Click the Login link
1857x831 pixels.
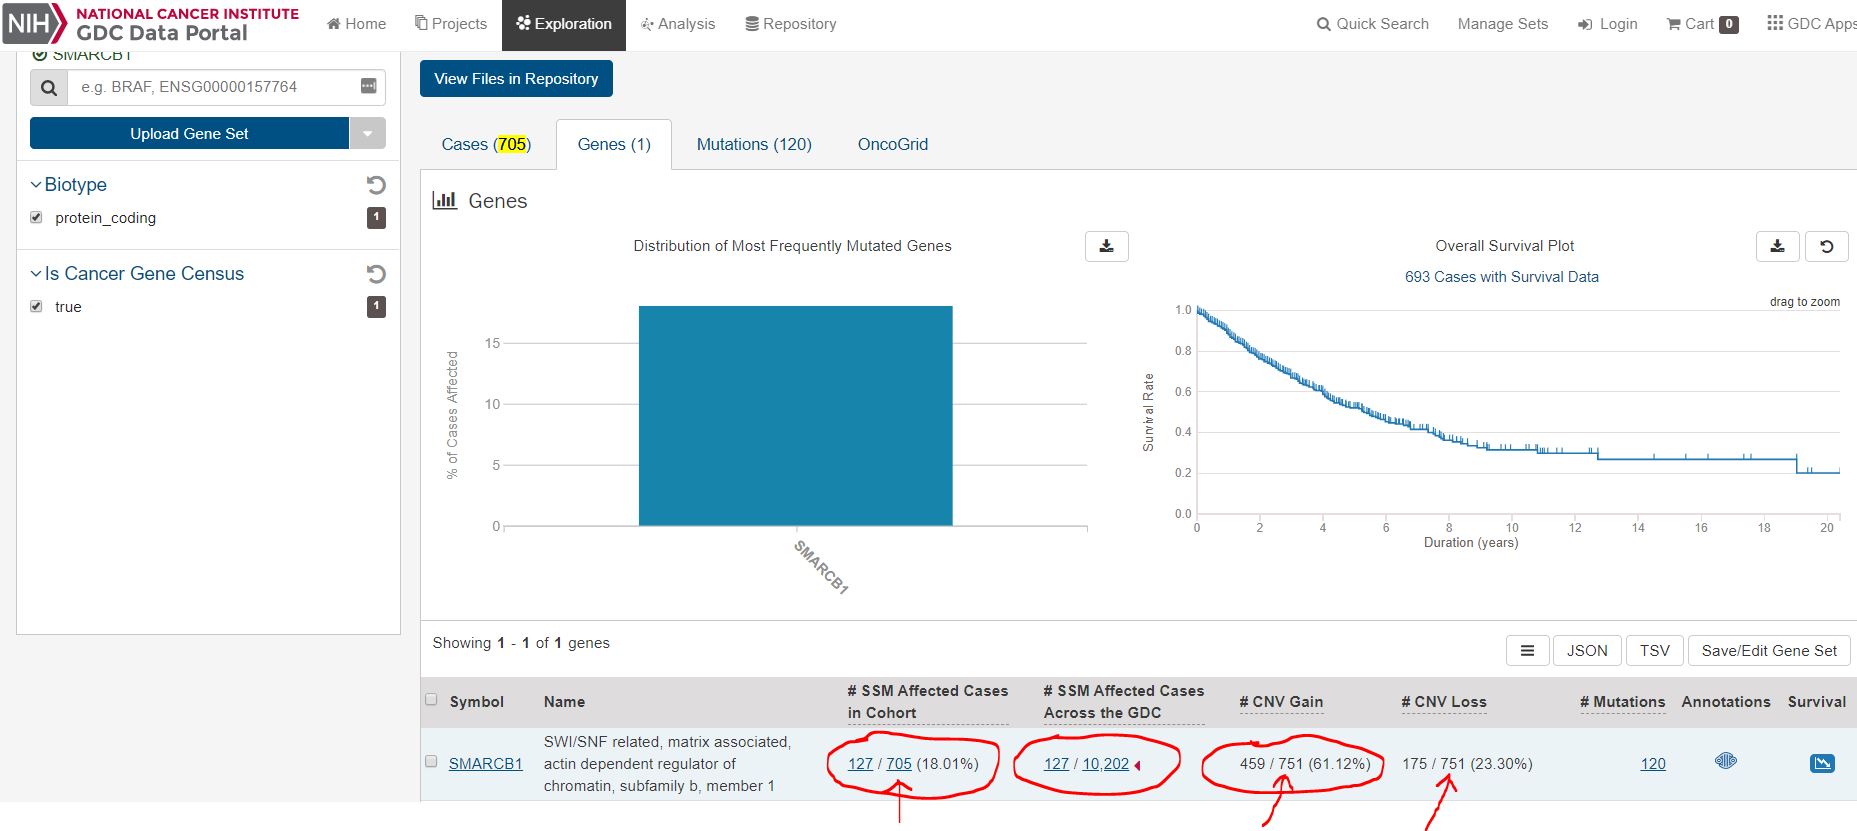[x=1607, y=24]
